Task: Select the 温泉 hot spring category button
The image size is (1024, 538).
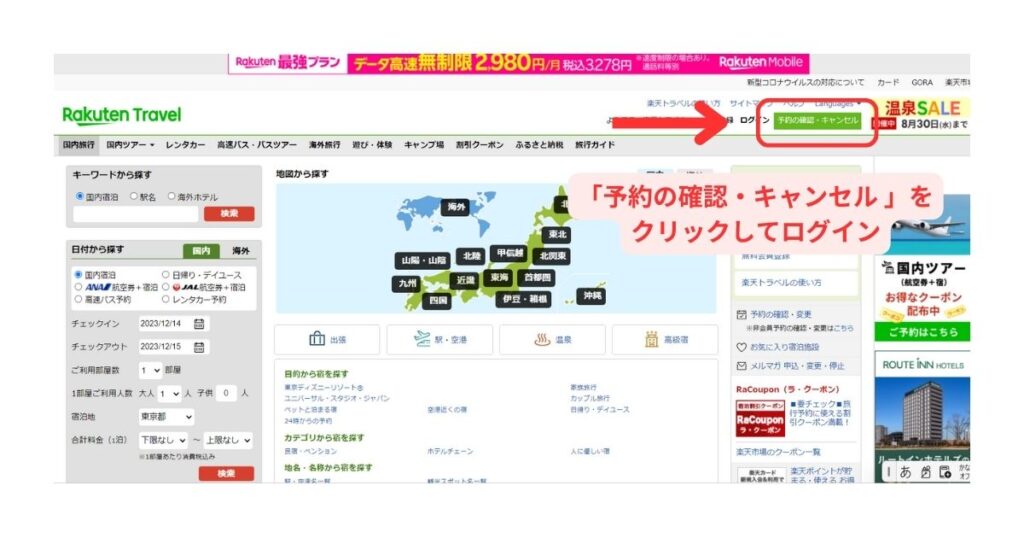Action: click(552, 340)
